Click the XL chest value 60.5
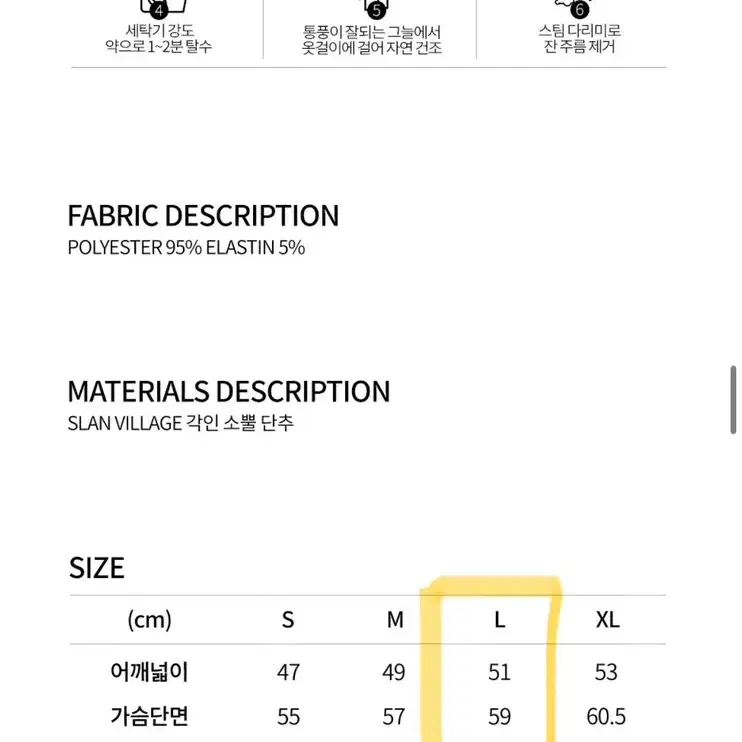Screen dimensions: 742x742 tap(606, 716)
